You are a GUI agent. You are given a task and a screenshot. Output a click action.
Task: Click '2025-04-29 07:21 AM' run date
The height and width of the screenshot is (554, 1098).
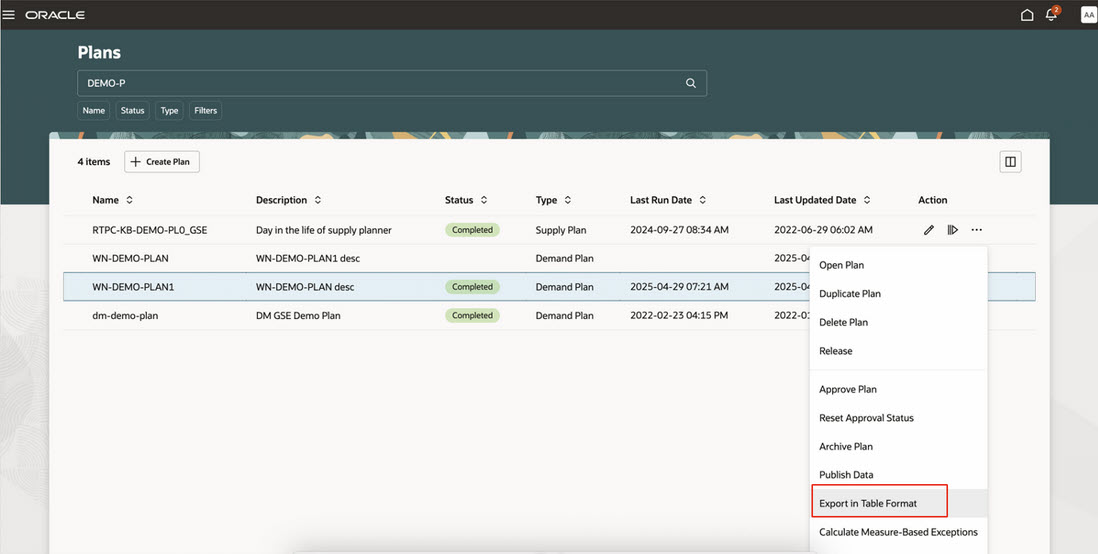tap(679, 287)
